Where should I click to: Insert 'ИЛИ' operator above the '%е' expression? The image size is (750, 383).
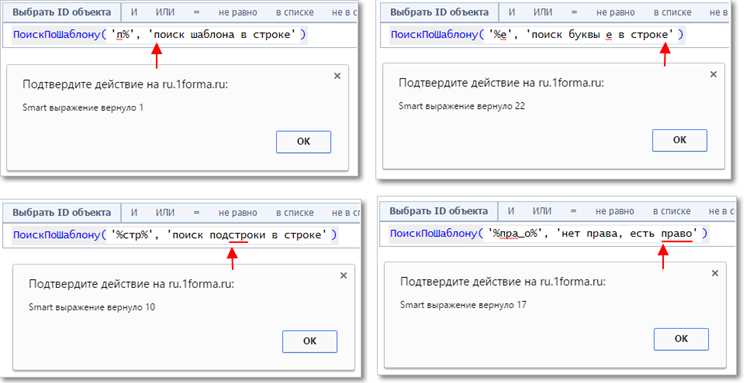point(543,12)
